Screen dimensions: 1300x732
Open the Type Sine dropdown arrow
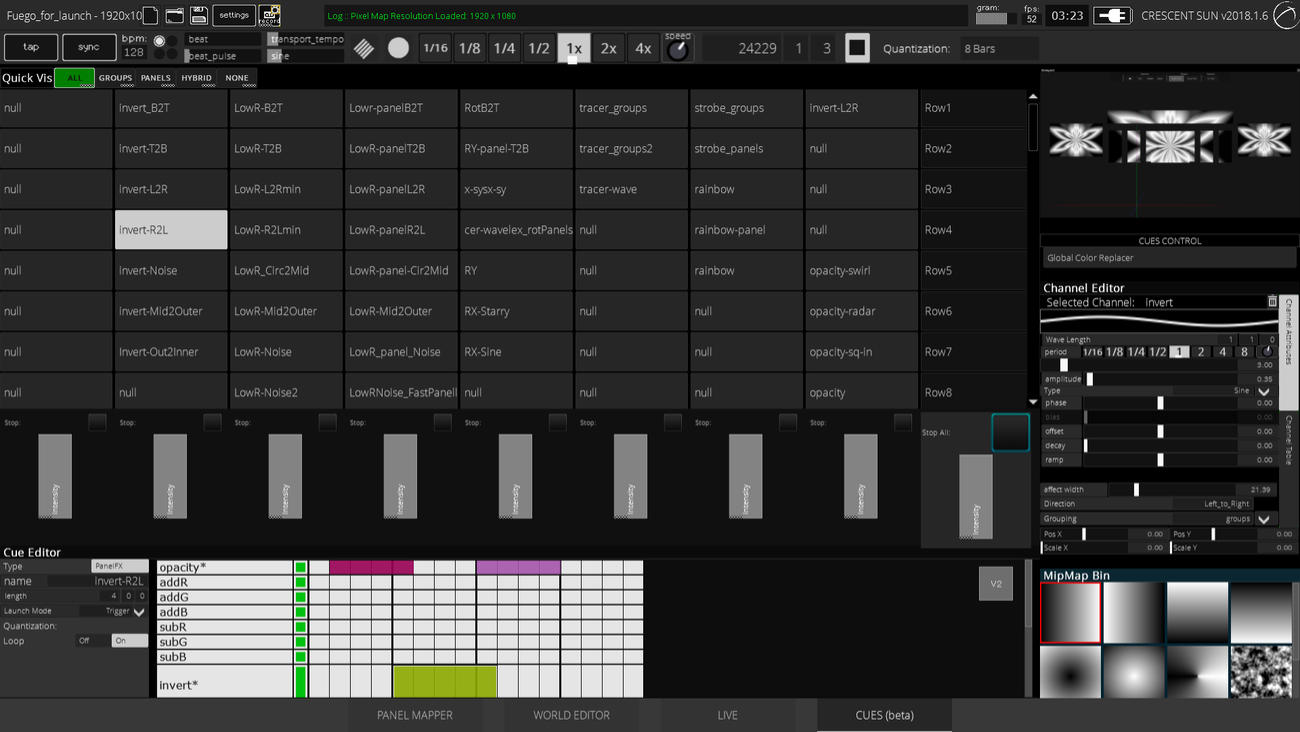pyautogui.click(x=1264, y=391)
